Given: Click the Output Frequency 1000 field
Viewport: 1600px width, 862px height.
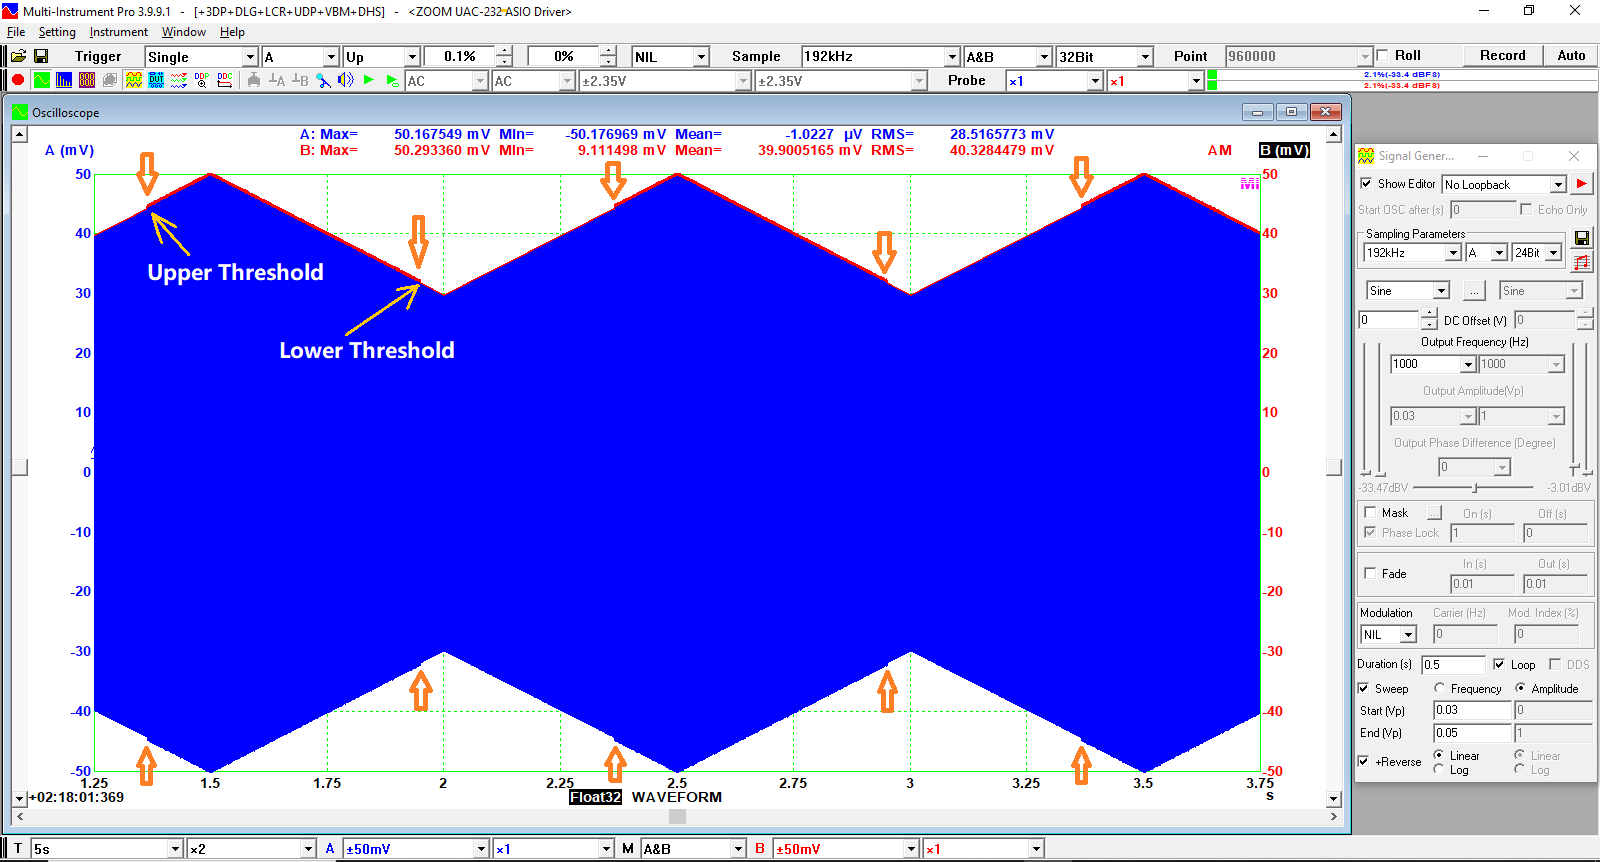Looking at the screenshot, I should coord(1426,364).
